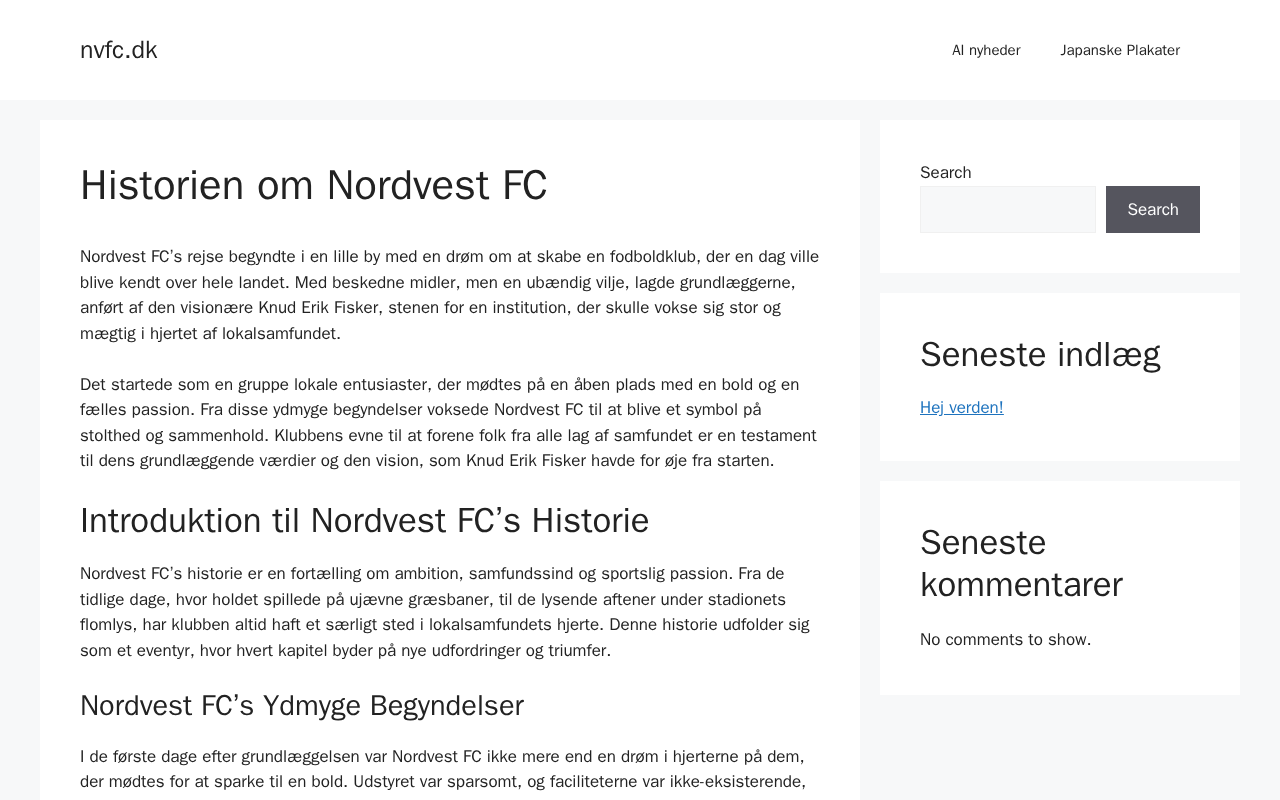Click the Seneste kommentarer widget heading
The width and height of the screenshot is (1280, 800).
click(1020, 563)
